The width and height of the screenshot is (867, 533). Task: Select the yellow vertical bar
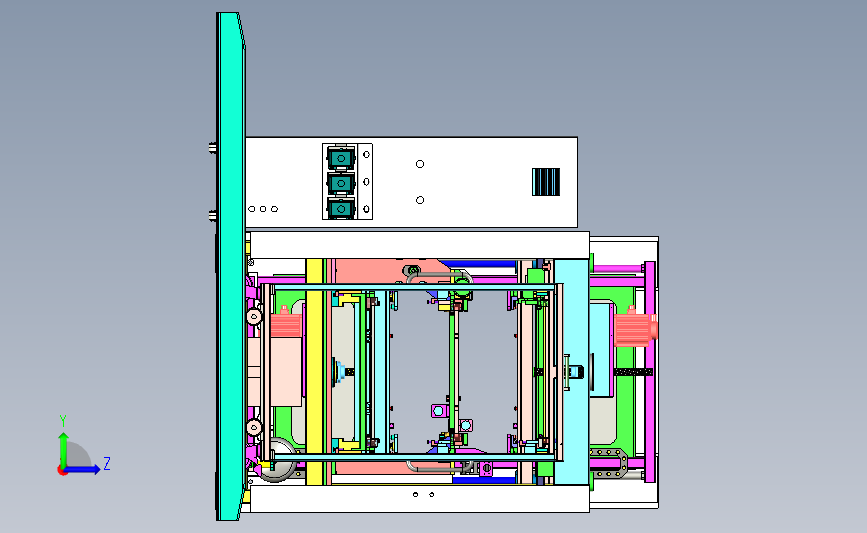coord(315,372)
